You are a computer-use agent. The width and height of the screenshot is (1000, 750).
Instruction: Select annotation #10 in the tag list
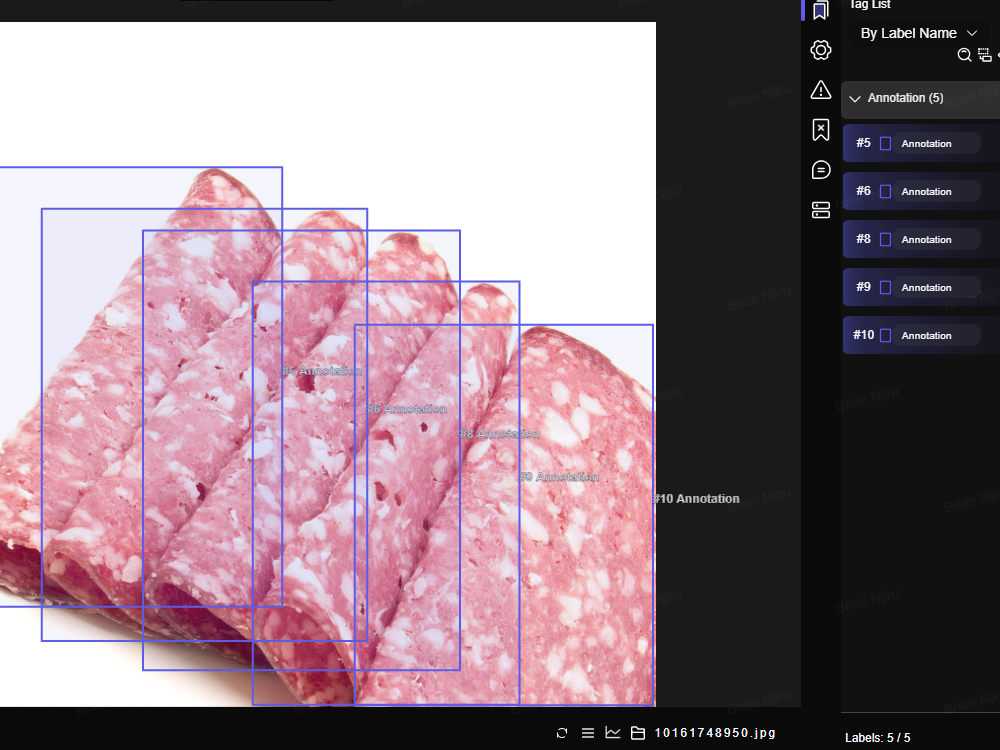921,335
